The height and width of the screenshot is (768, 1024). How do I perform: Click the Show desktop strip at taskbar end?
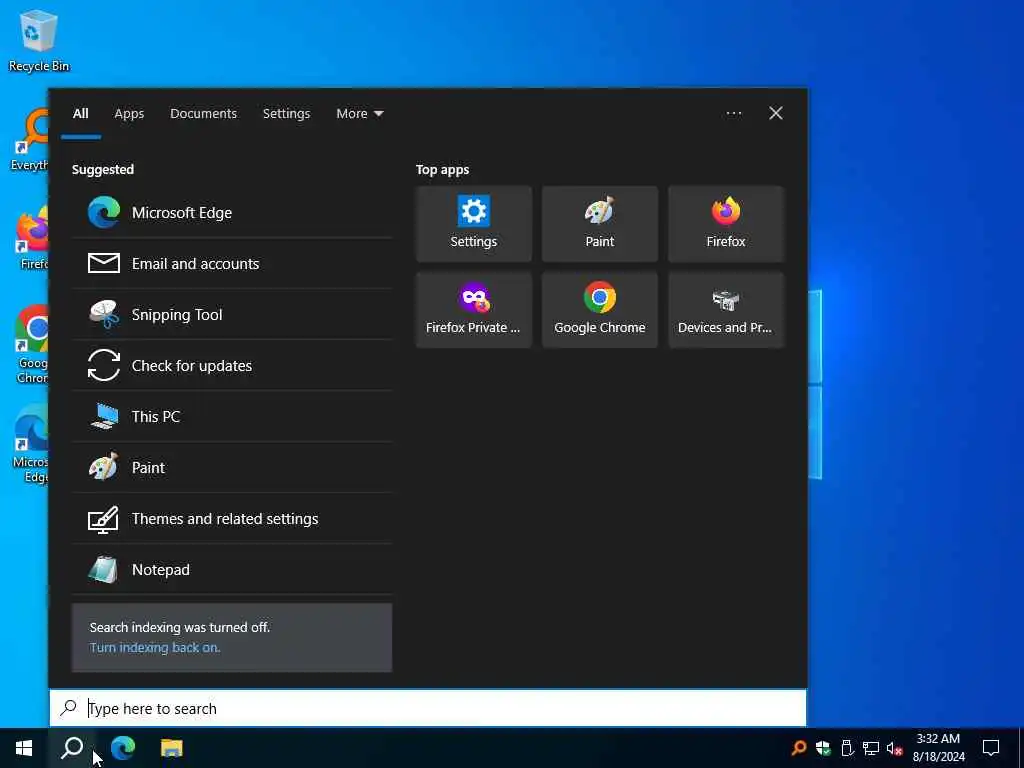pyautogui.click(x=1021, y=748)
